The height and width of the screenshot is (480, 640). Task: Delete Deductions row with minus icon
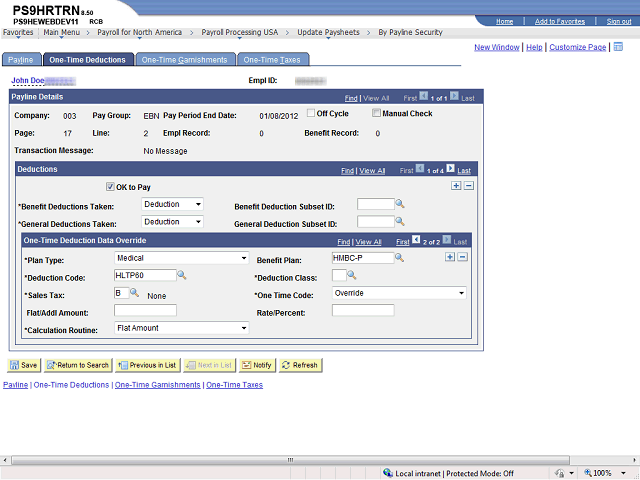click(469, 186)
